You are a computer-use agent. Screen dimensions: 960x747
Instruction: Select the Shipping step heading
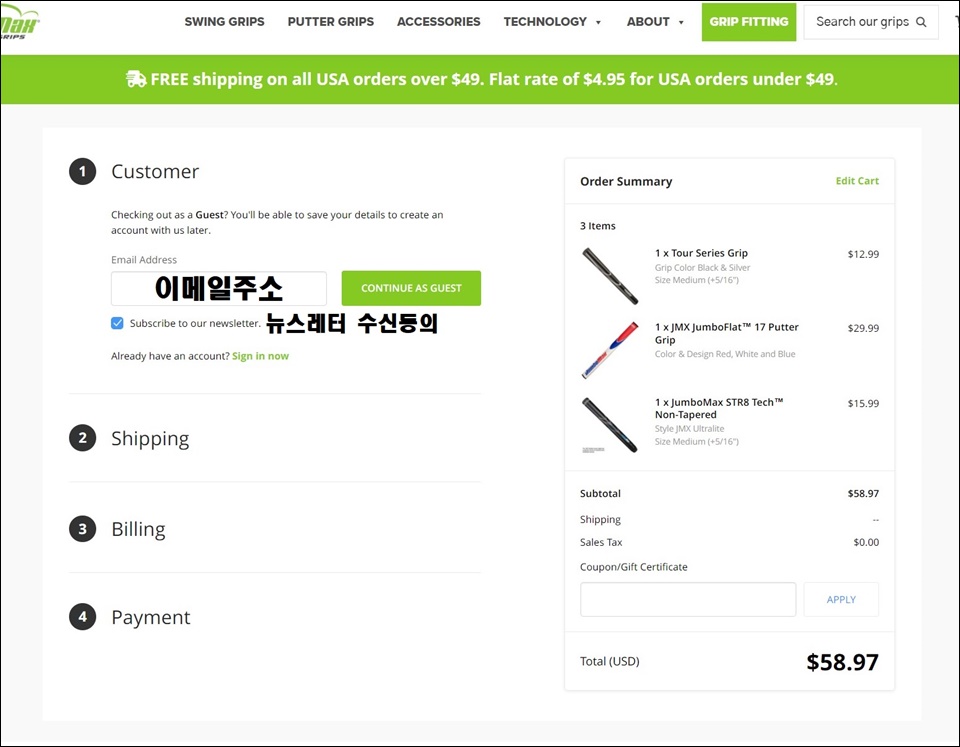(x=150, y=438)
